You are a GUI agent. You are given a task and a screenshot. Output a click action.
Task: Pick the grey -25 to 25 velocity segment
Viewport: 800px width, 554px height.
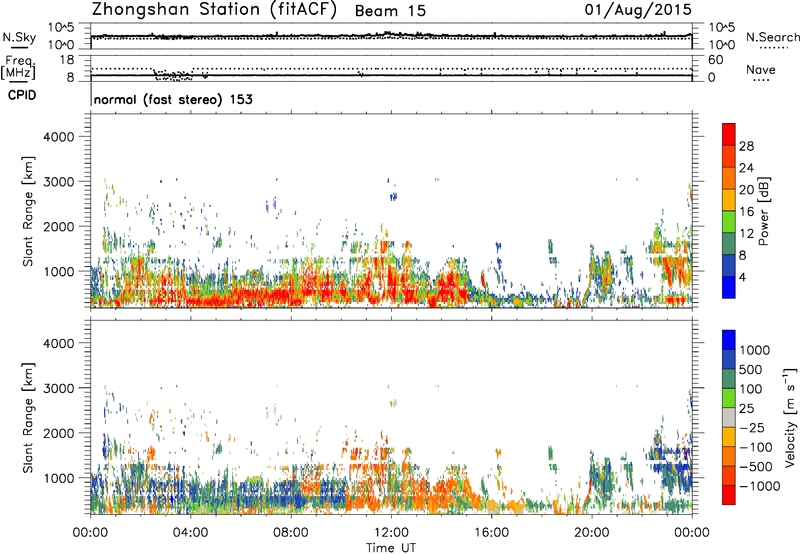(x=729, y=418)
